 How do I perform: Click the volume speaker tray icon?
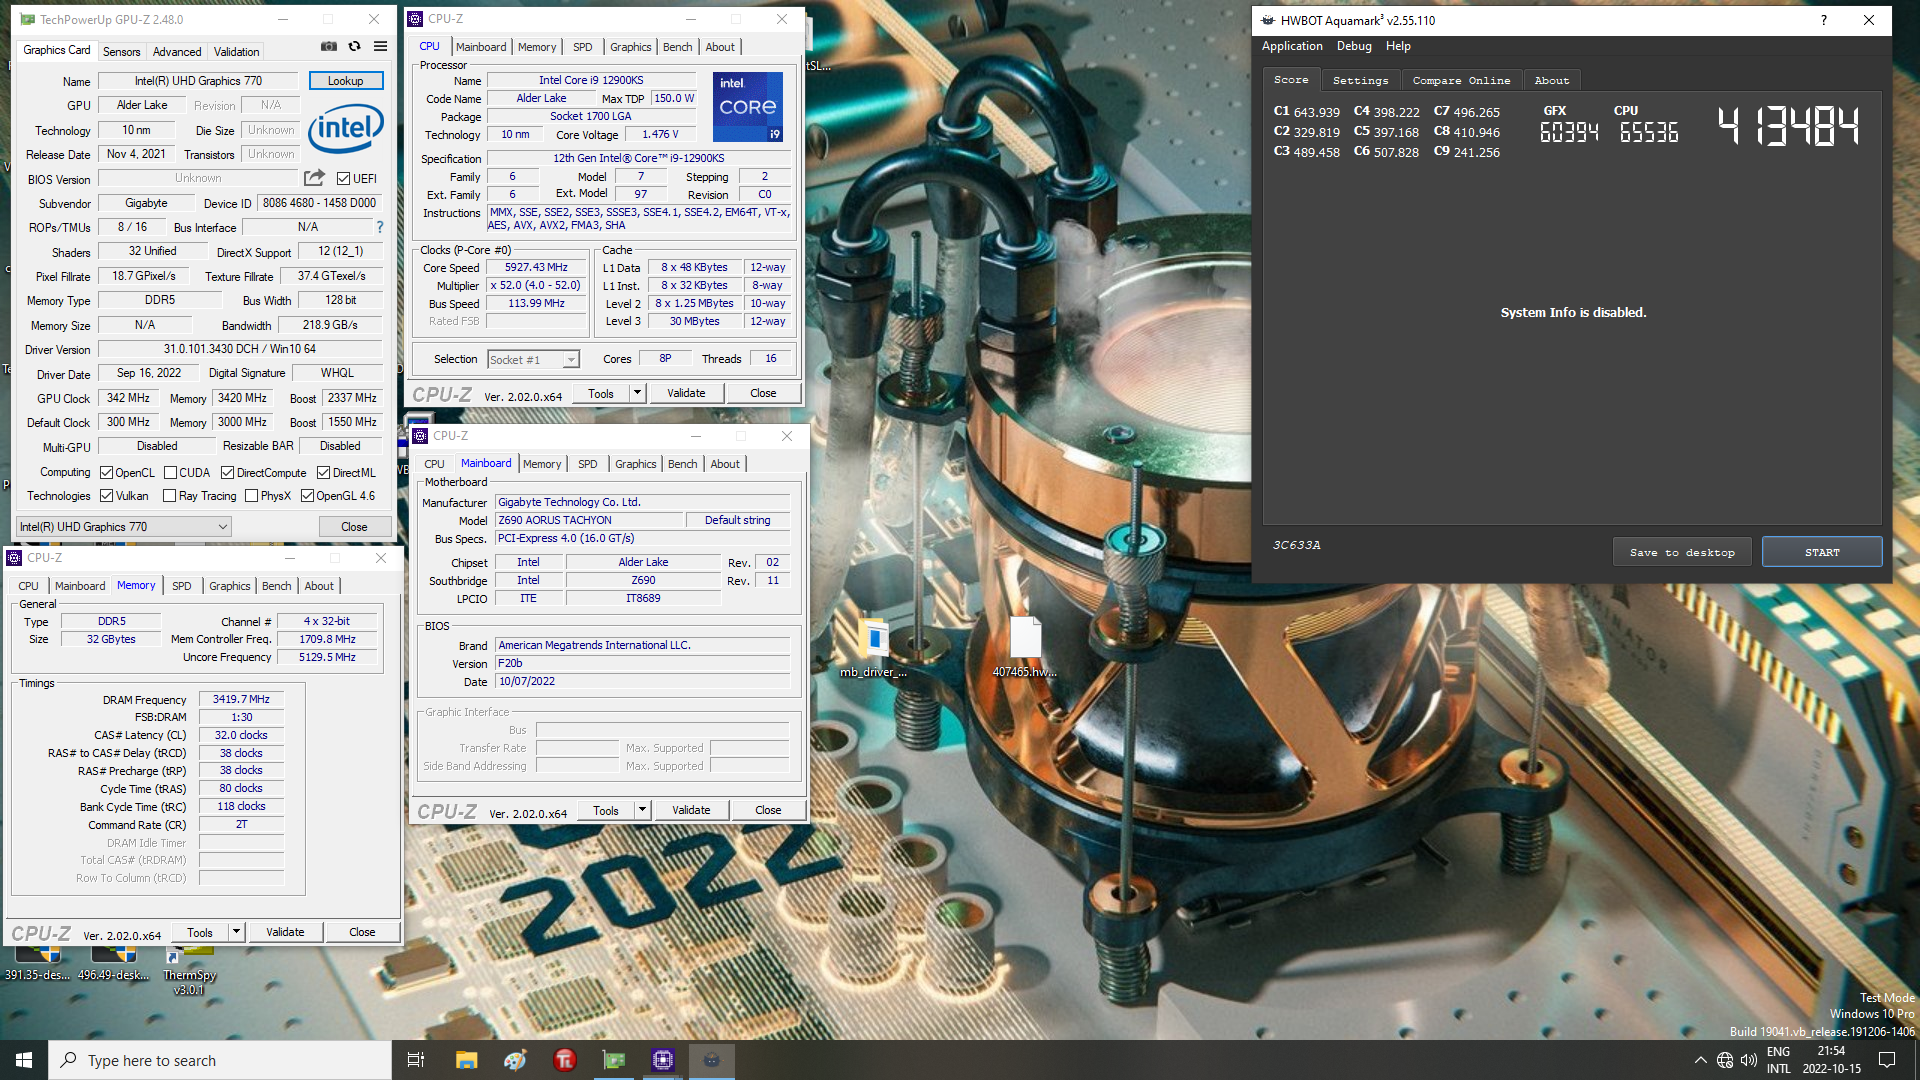point(1748,1060)
